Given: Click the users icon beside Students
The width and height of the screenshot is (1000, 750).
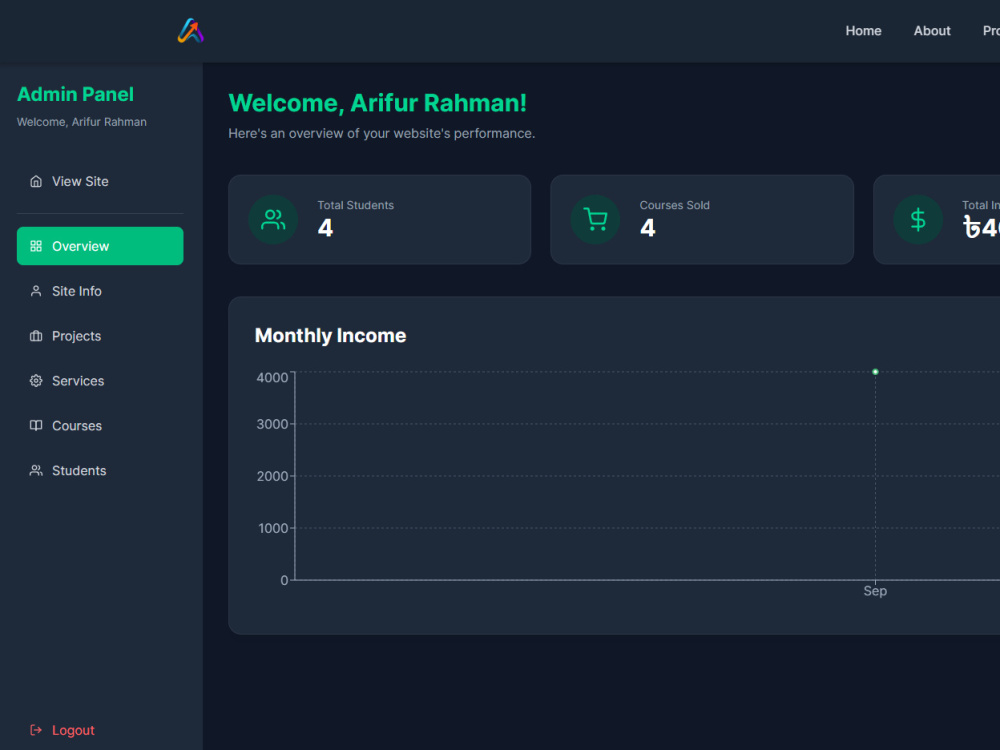Looking at the screenshot, I should tap(36, 471).
